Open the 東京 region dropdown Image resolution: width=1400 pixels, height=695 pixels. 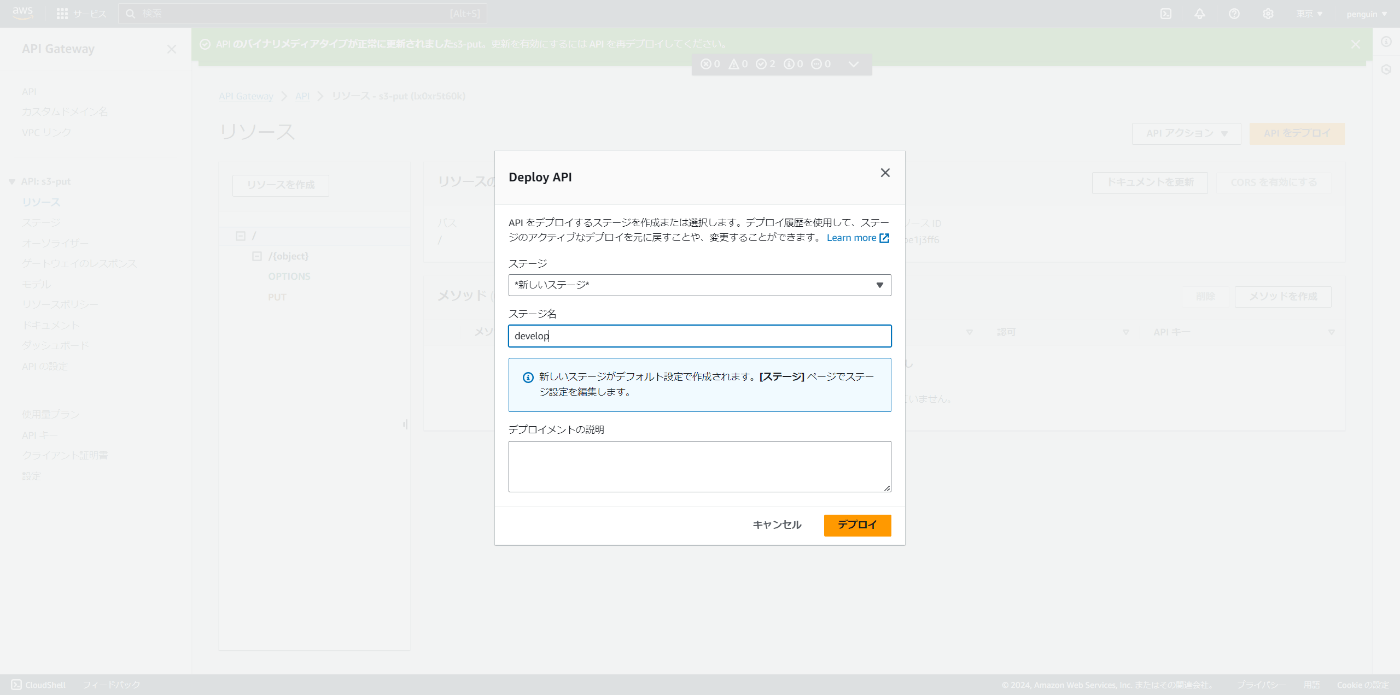pos(1309,14)
